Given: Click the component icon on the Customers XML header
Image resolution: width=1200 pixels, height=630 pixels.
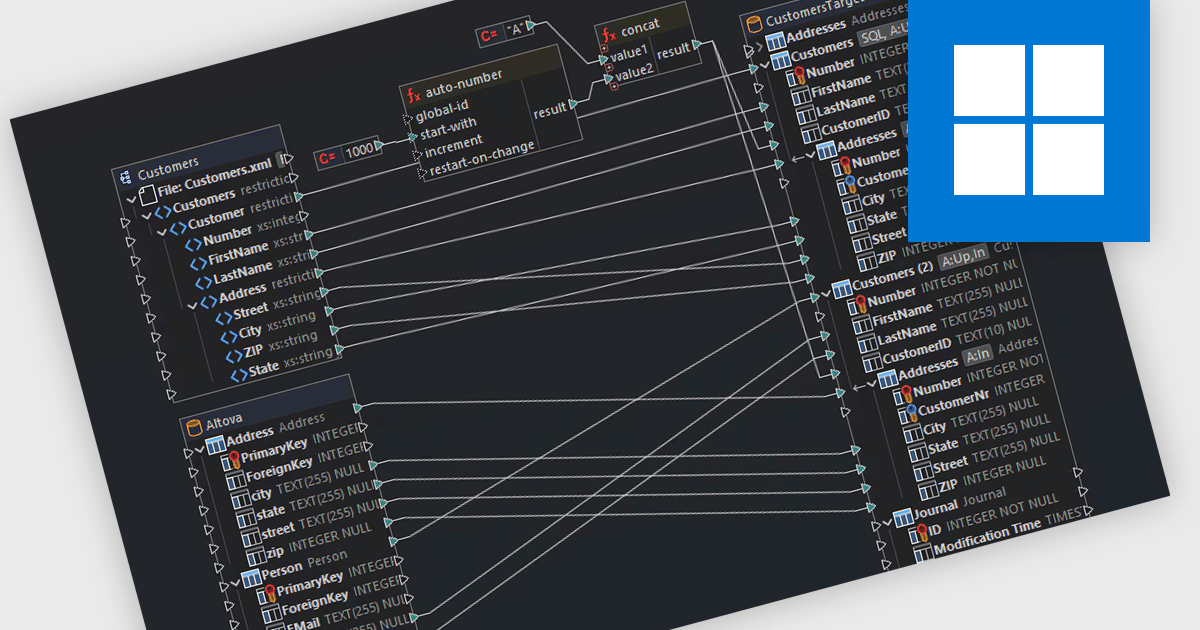Looking at the screenshot, I should (x=126, y=179).
